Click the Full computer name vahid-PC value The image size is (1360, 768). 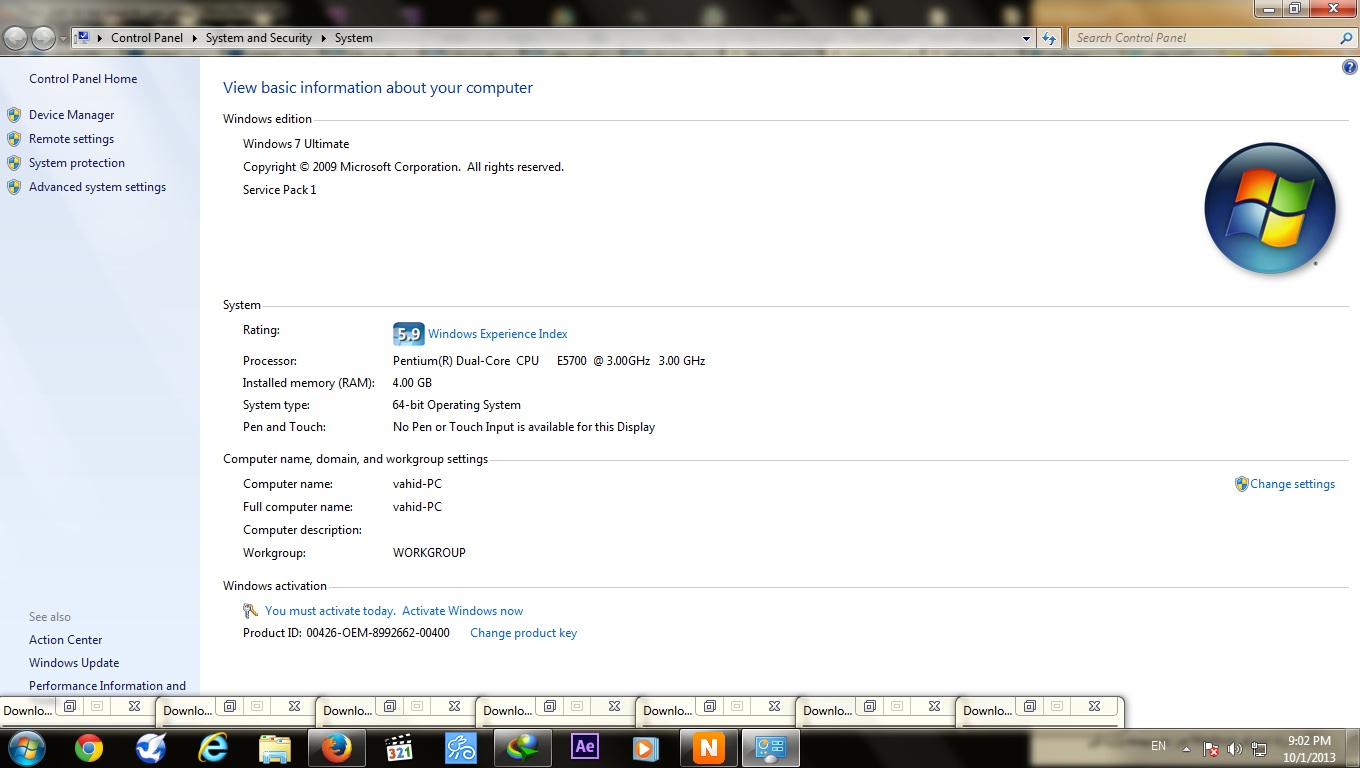(x=417, y=507)
